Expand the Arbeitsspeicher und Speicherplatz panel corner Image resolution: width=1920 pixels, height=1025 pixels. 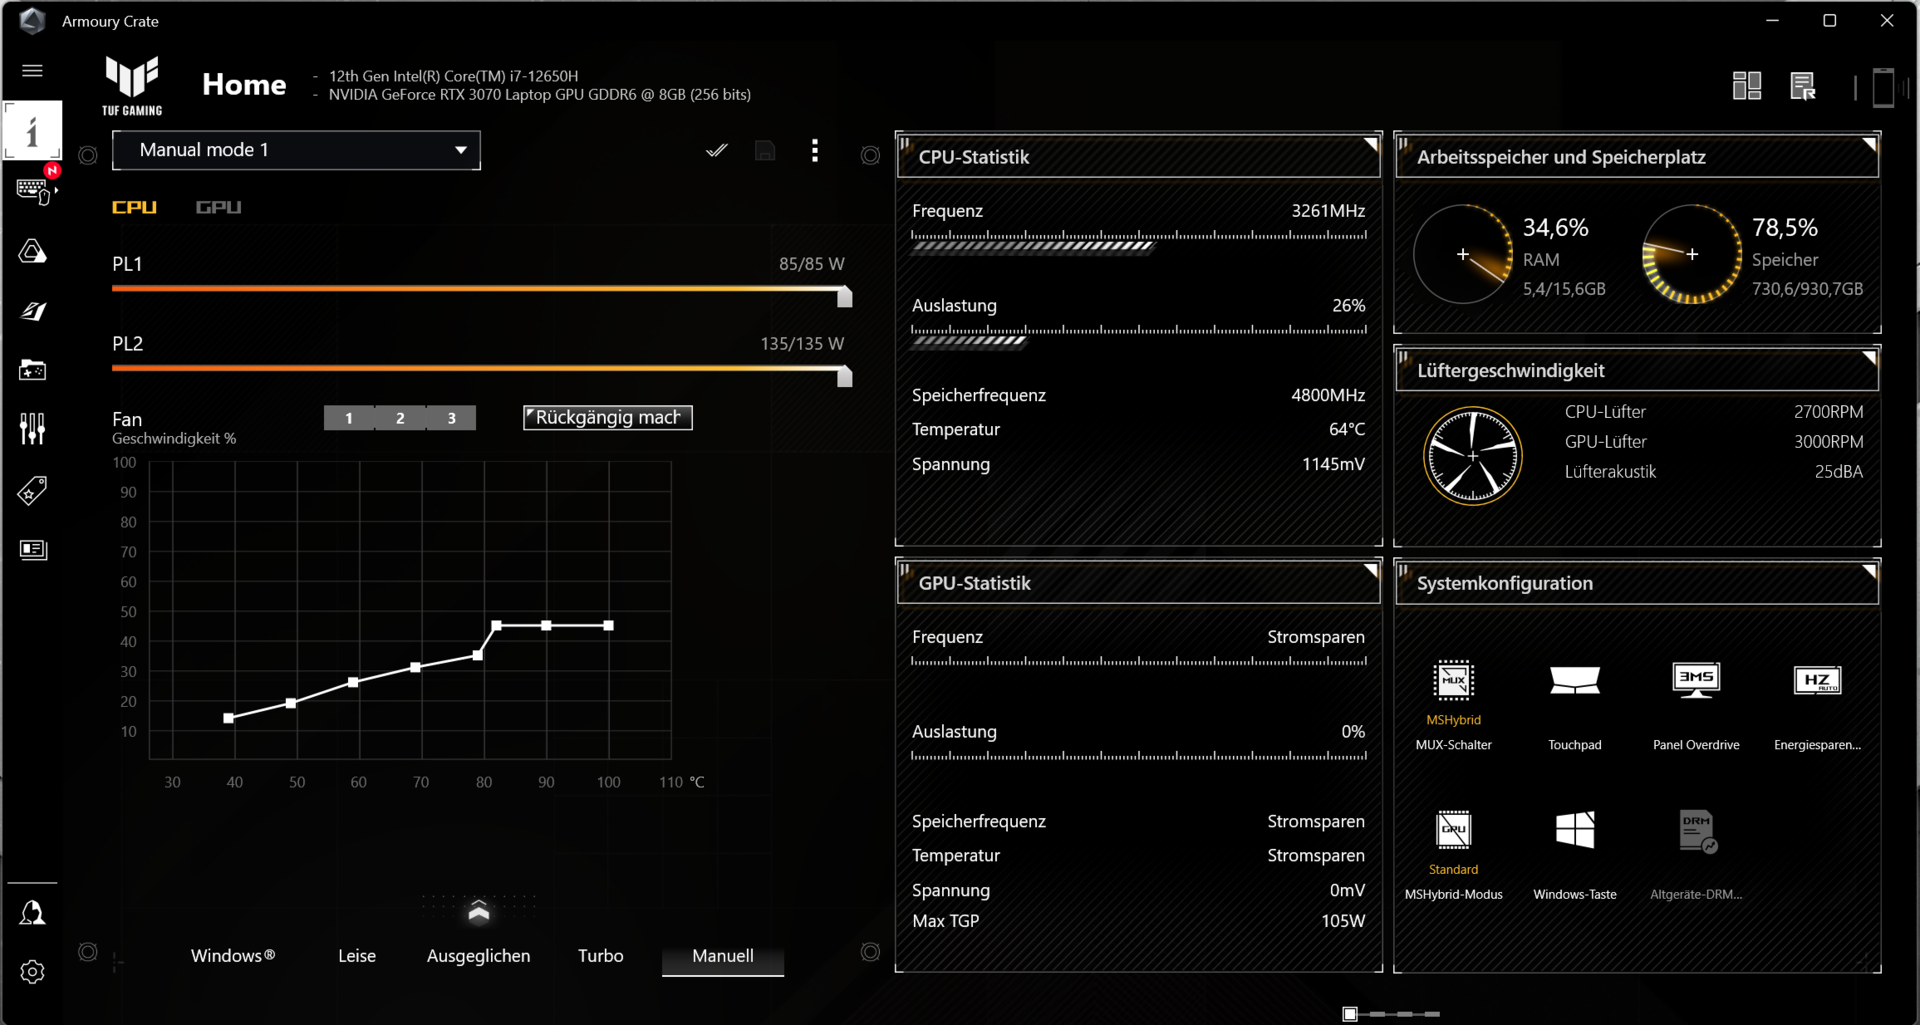coord(1869,144)
